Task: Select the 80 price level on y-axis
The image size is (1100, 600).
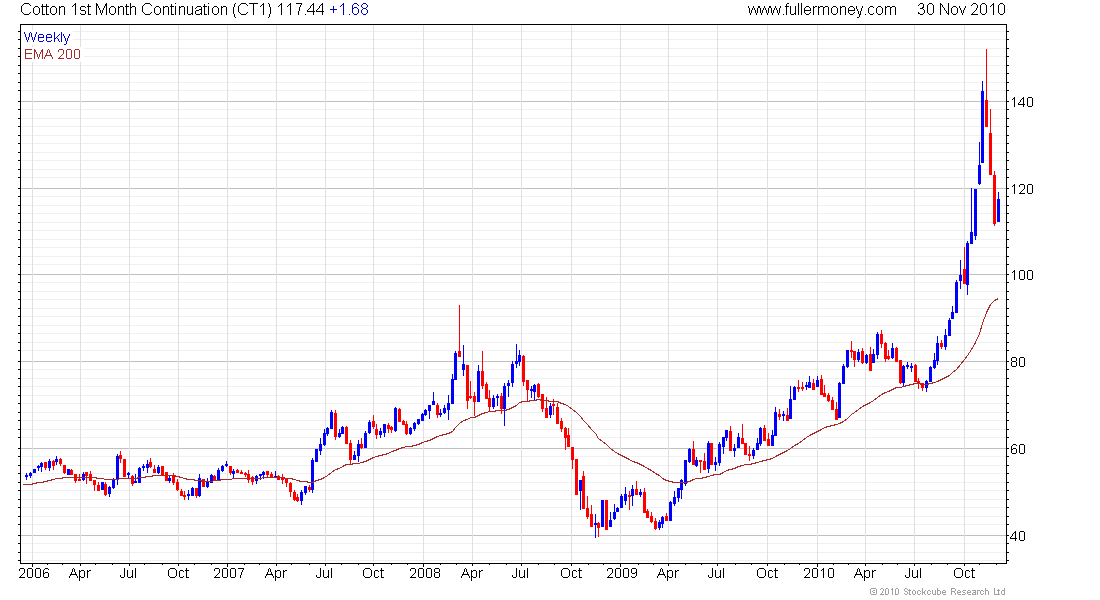Action: [x=1016, y=362]
